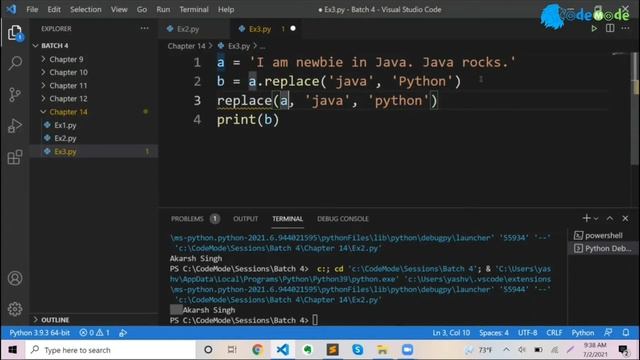Run Python file with play button
Image resolution: width=640 pixels, height=360 pixels.
(594, 29)
